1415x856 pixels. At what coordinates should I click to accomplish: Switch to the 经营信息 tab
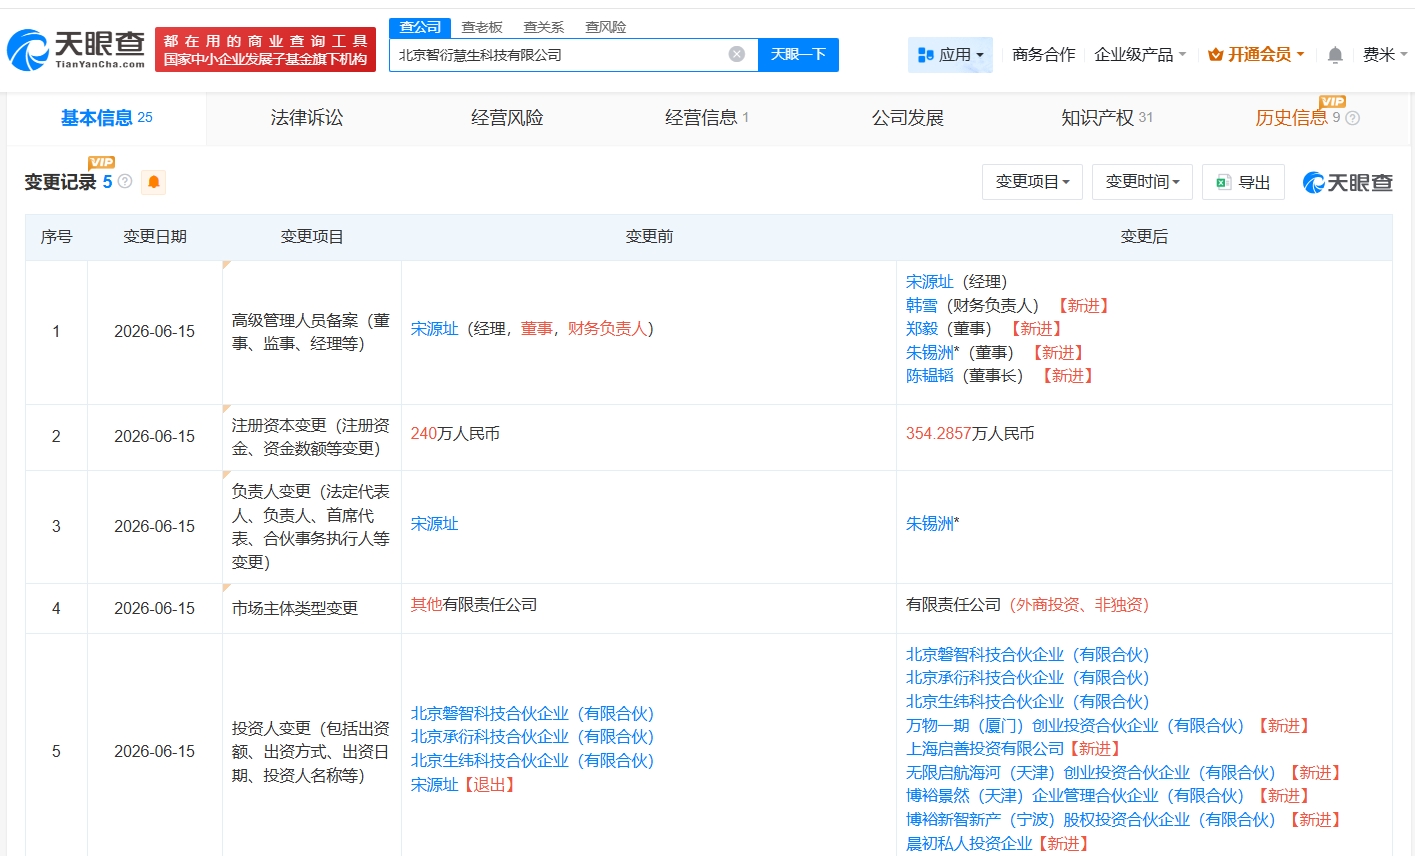point(707,118)
